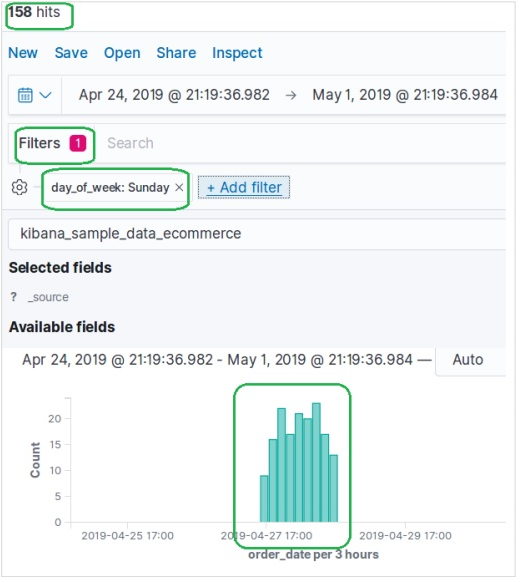This screenshot has height=583, width=520.
Task: Select the _source selected field
Action: click(48, 298)
